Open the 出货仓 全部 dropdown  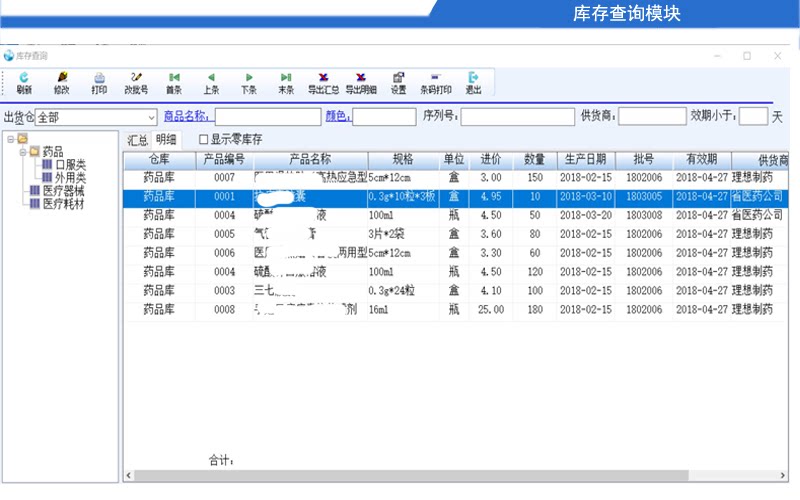point(152,118)
